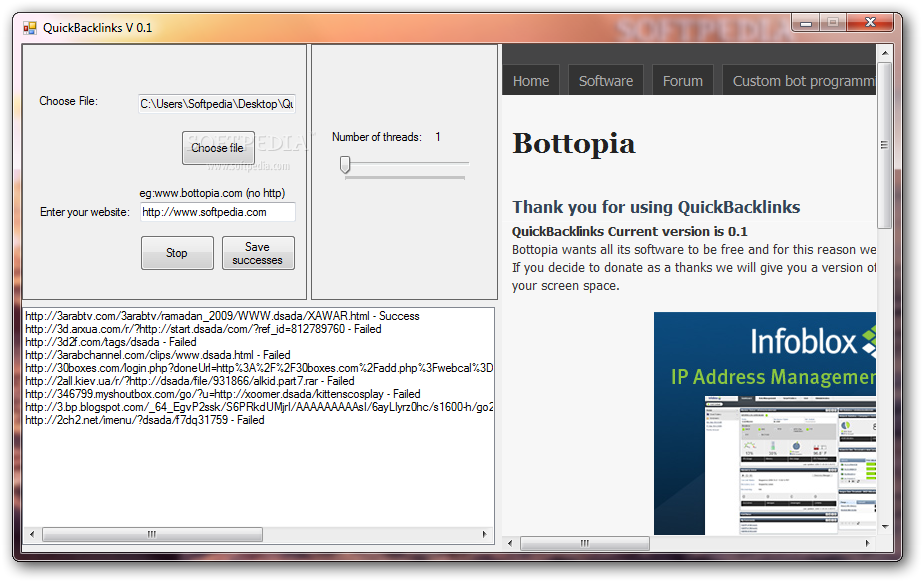Click the browser panel left scroll arrow

click(510, 543)
